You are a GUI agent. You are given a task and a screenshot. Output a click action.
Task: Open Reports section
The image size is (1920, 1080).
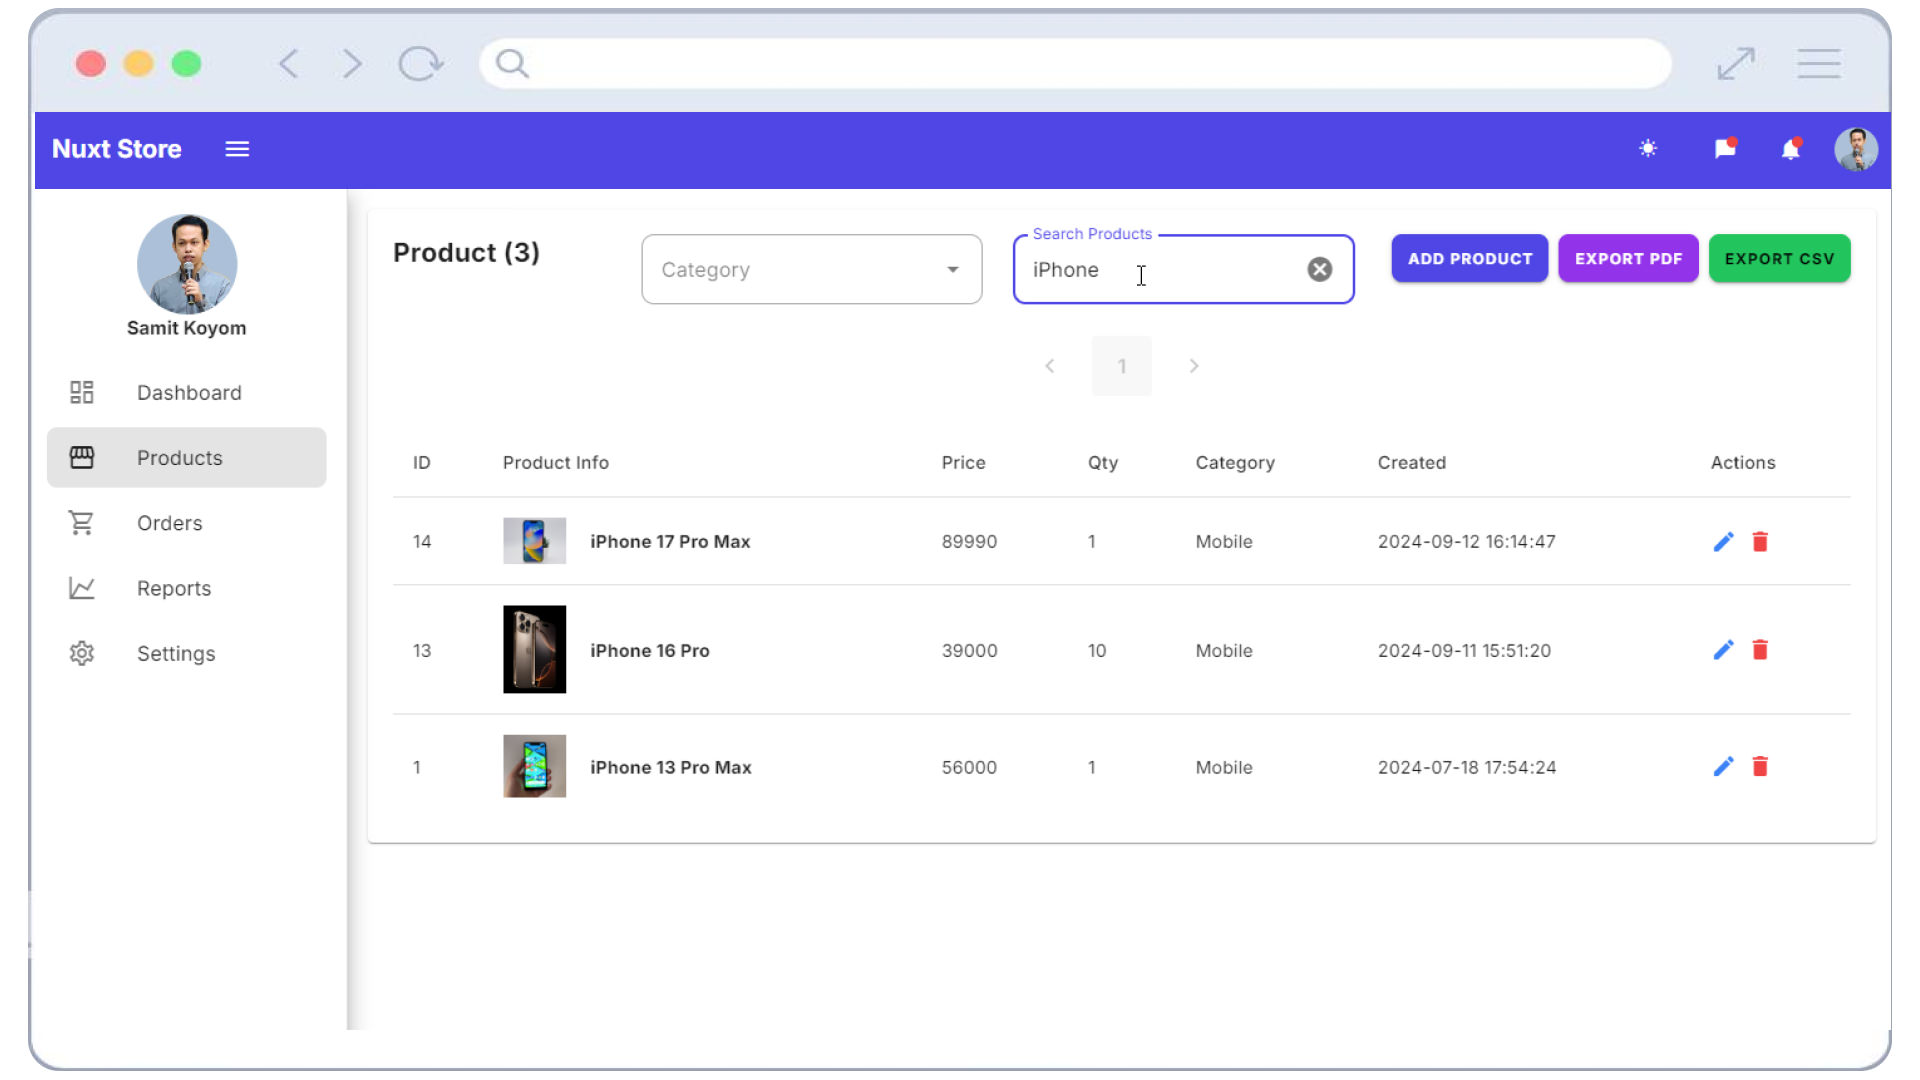tap(187, 588)
